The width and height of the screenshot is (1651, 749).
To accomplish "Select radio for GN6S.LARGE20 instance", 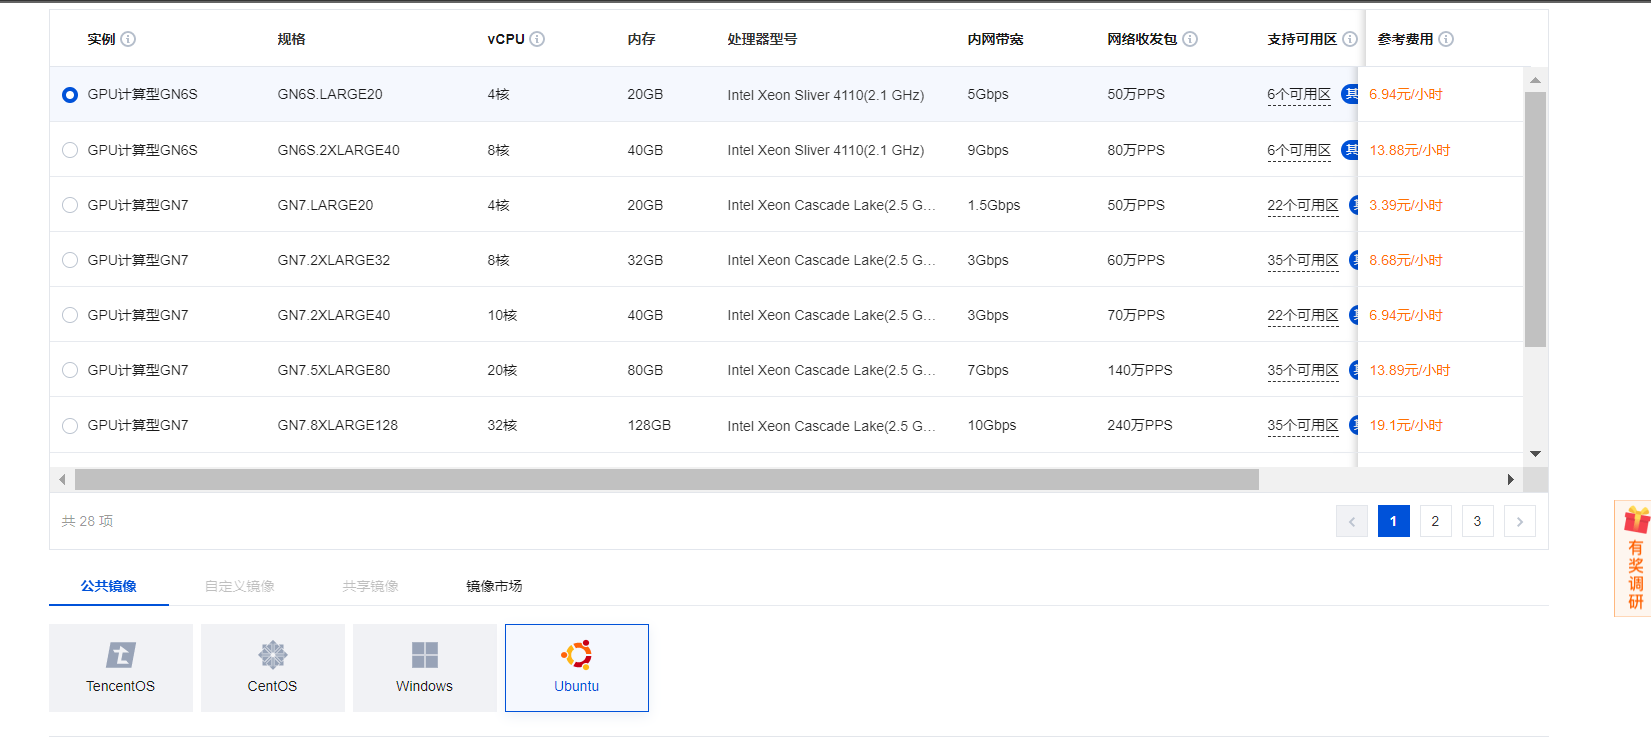I will 70,95.
